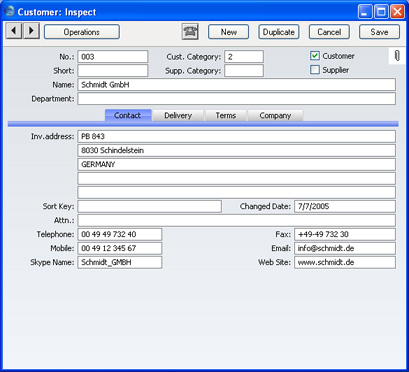Image resolution: width=409 pixels, height=372 pixels.
Task: Click the Name field with Schmidt GmbH
Action: [237, 85]
